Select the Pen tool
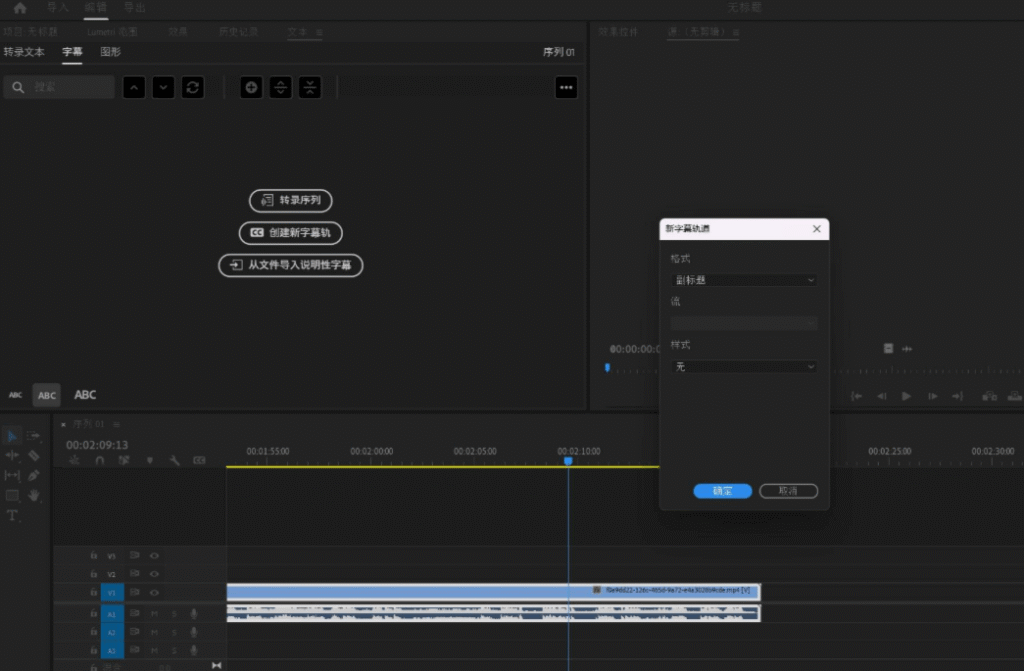The height and width of the screenshot is (671, 1024). click(33, 476)
